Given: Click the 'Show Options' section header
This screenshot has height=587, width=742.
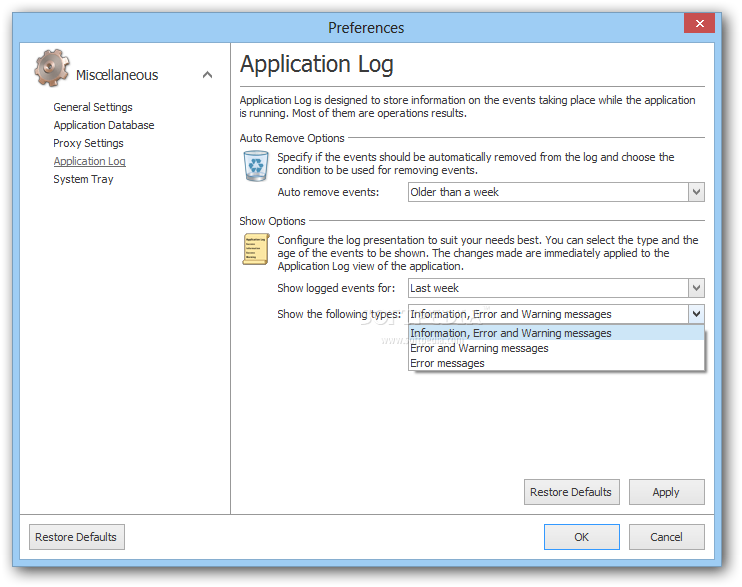Looking at the screenshot, I should 272,221.
